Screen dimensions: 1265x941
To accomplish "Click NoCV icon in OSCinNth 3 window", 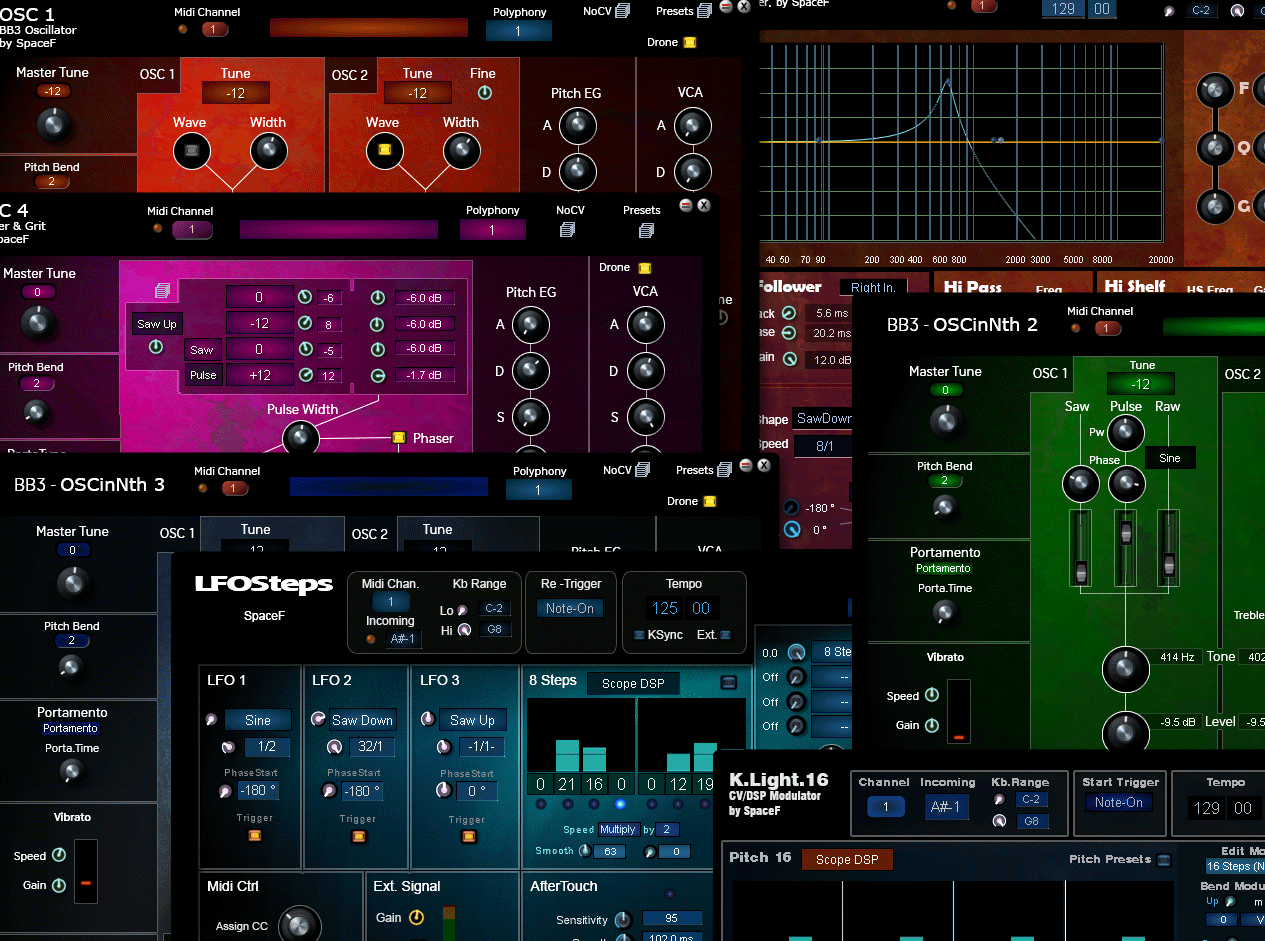I will coord(642,469).
